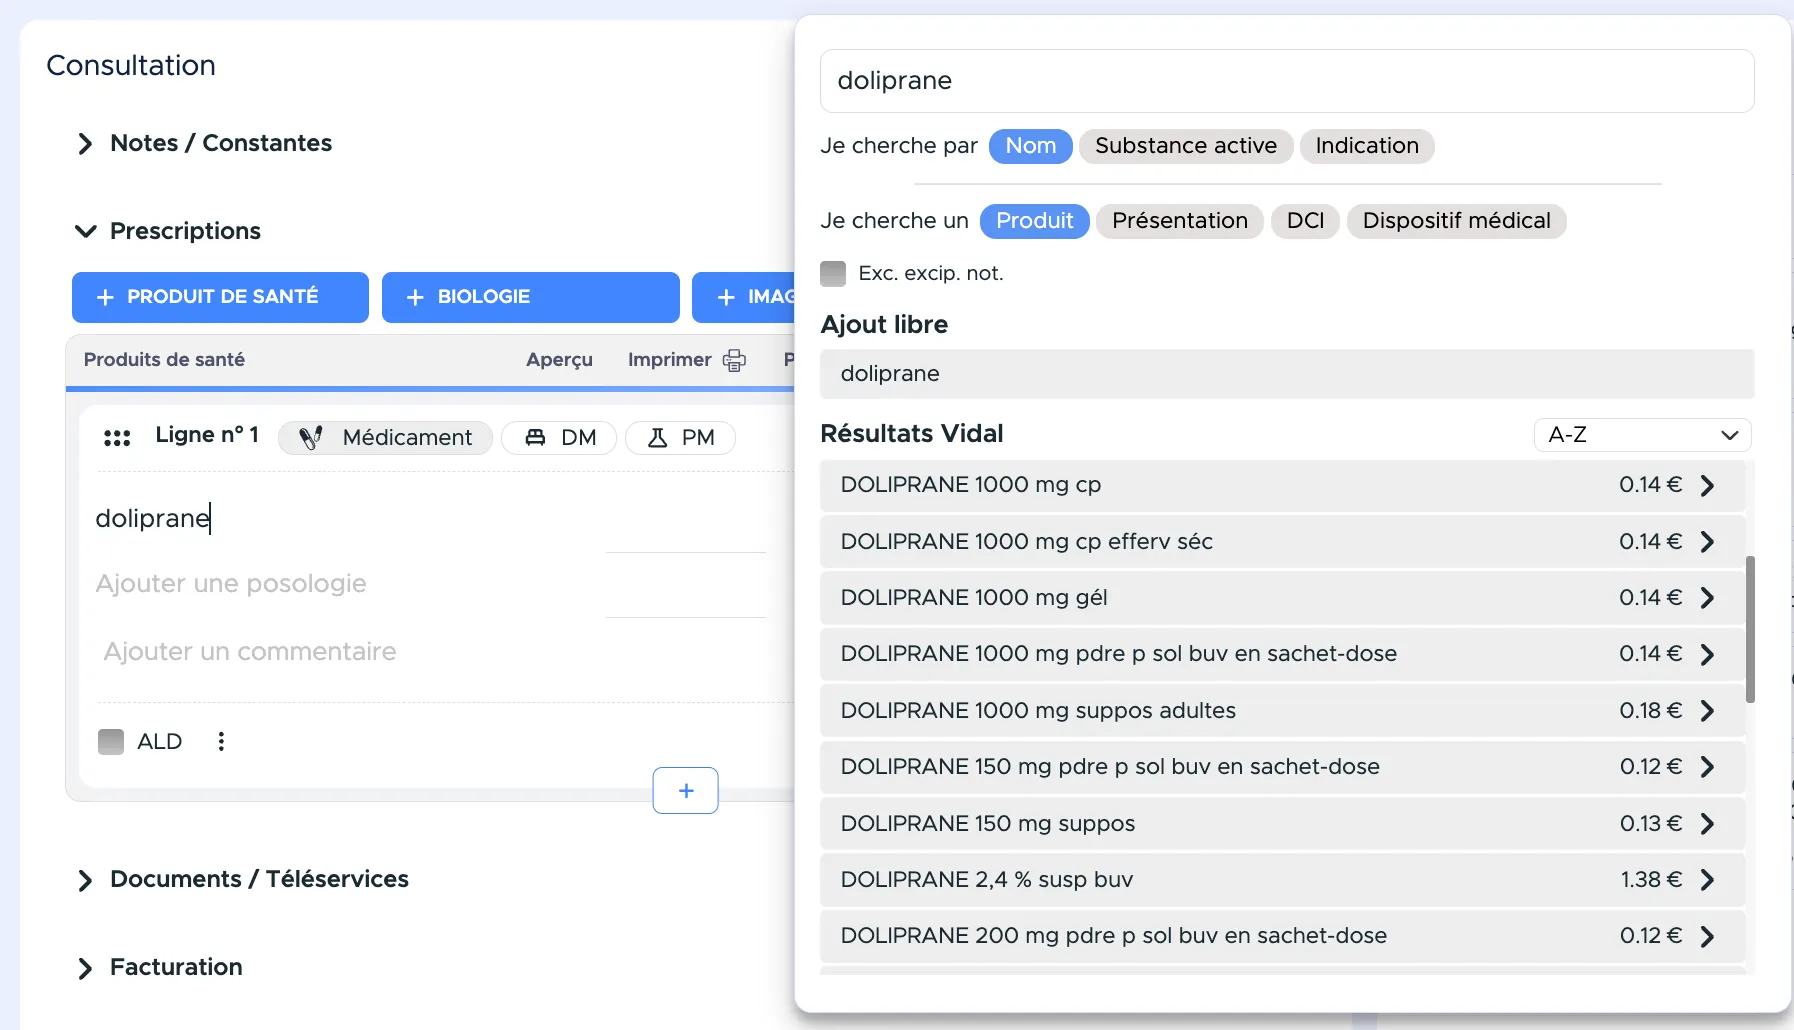Click the plus button below prescription line
This screenshot has width=1794, height=1030.
click(686, 790)
